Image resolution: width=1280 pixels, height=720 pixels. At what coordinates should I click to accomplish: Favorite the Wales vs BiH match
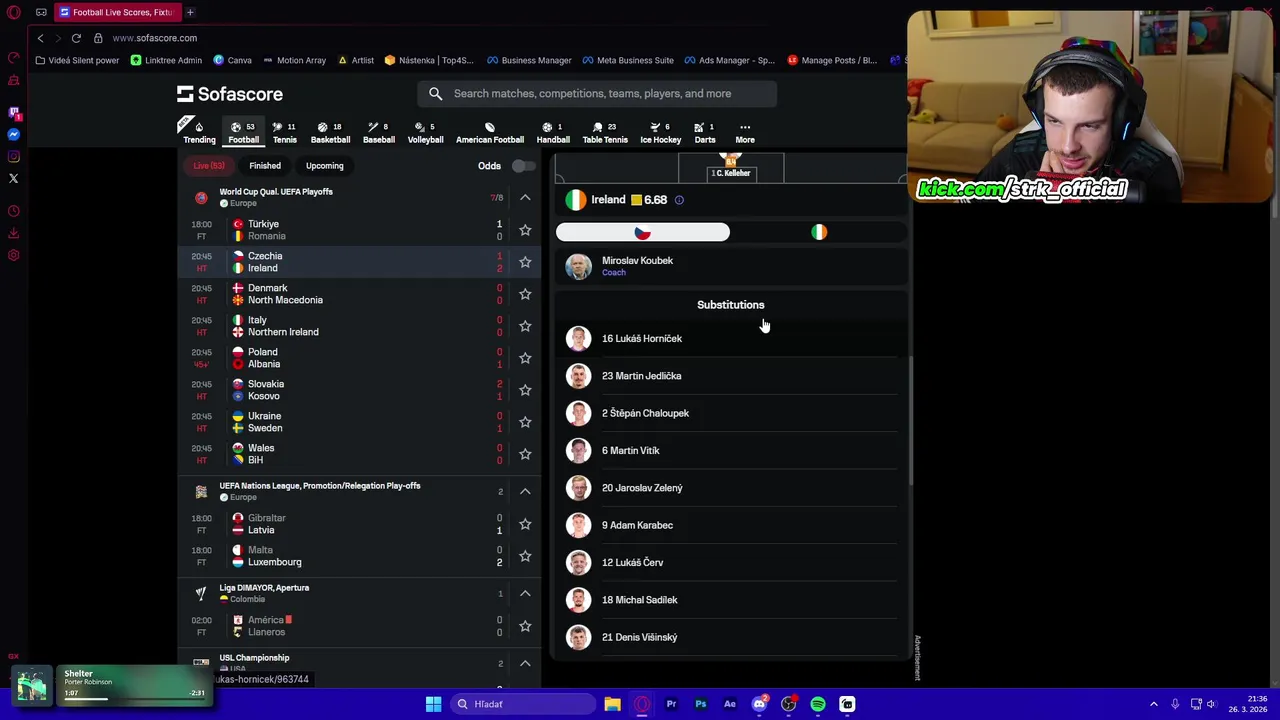(x=525, y=454)
